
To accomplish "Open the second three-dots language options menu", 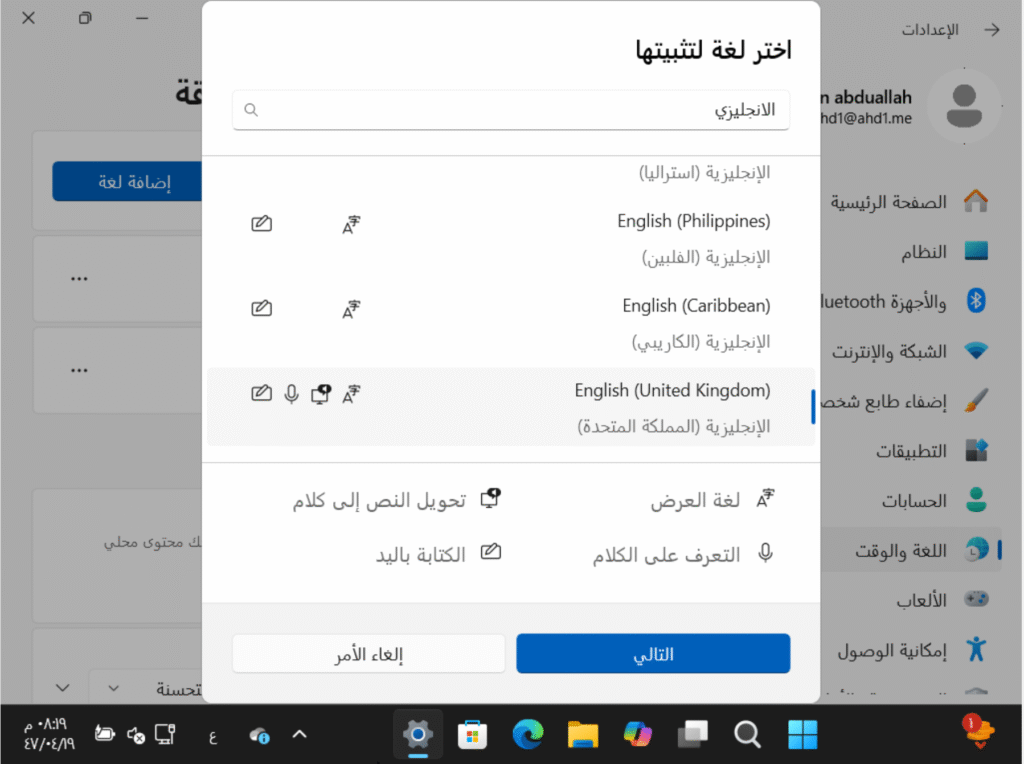I will coord(79,370).
